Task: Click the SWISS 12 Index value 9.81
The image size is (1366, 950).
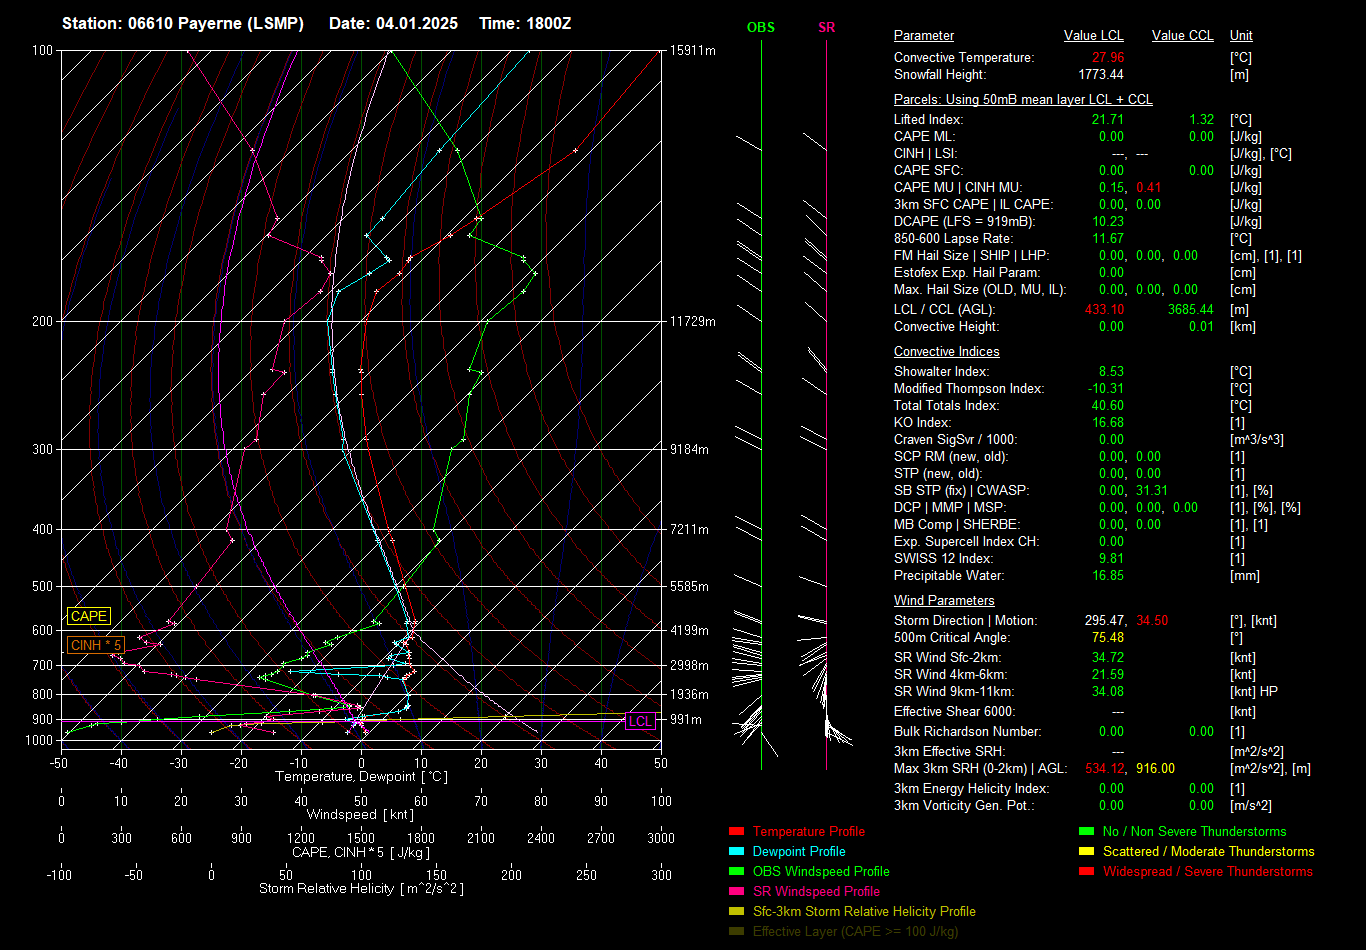Action: 1111,559
